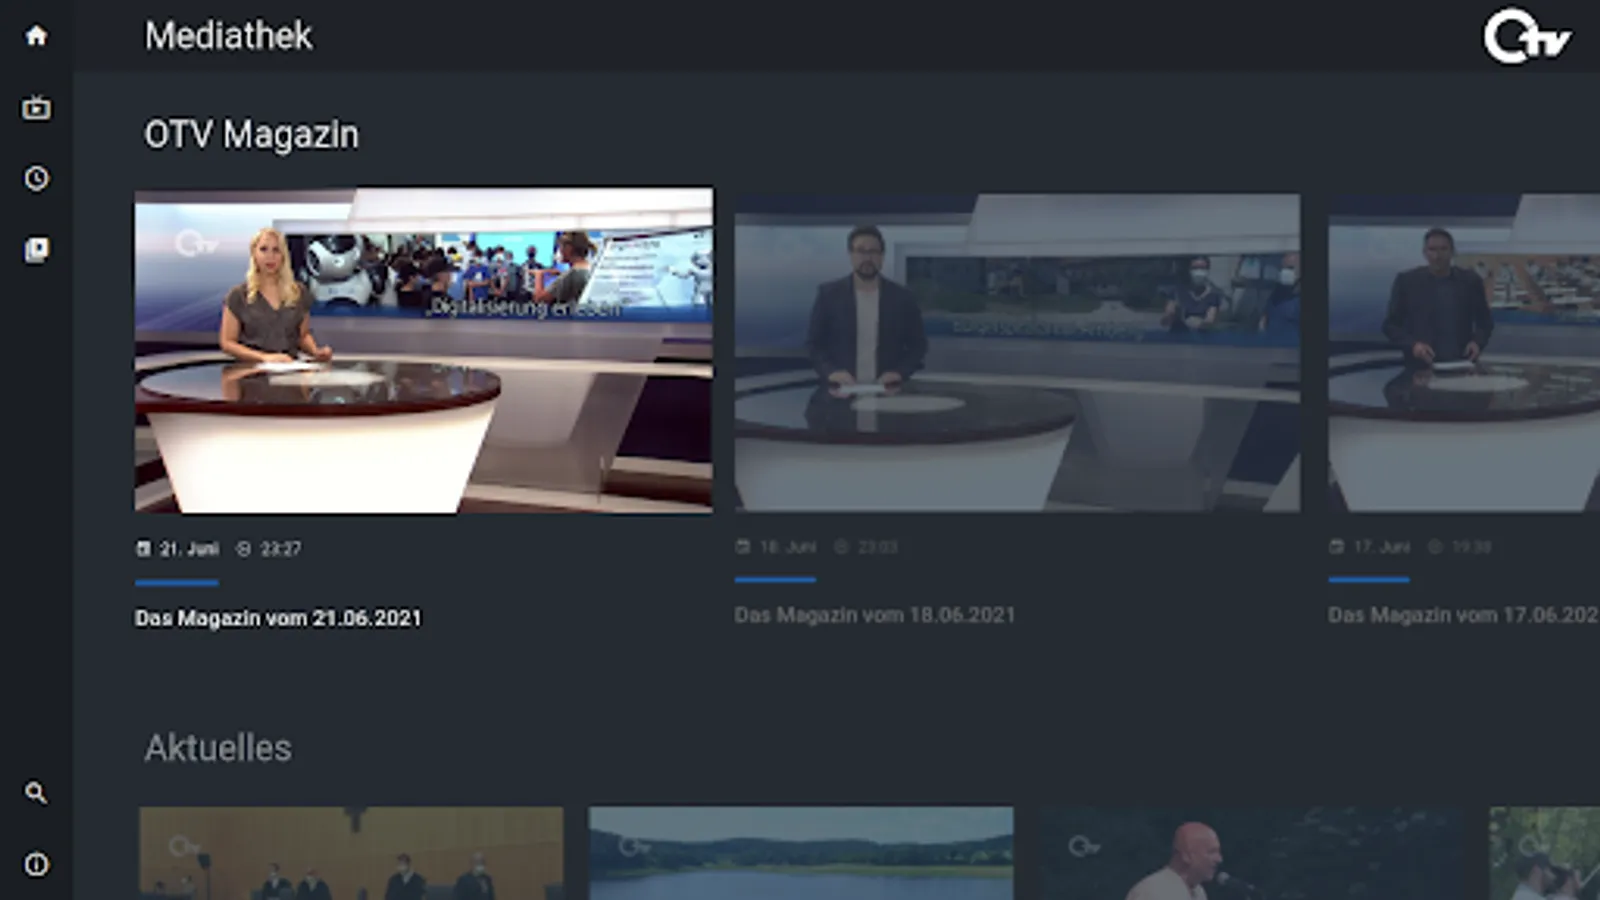Open title "Das Magazin vom 21.06.2021"

tap(278, 618)
